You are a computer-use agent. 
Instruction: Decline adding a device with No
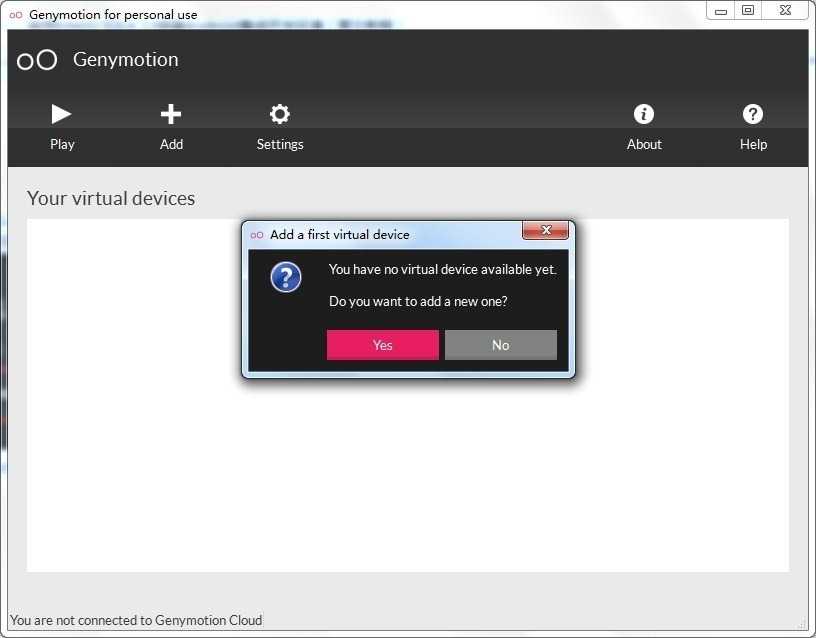[501, 344]
